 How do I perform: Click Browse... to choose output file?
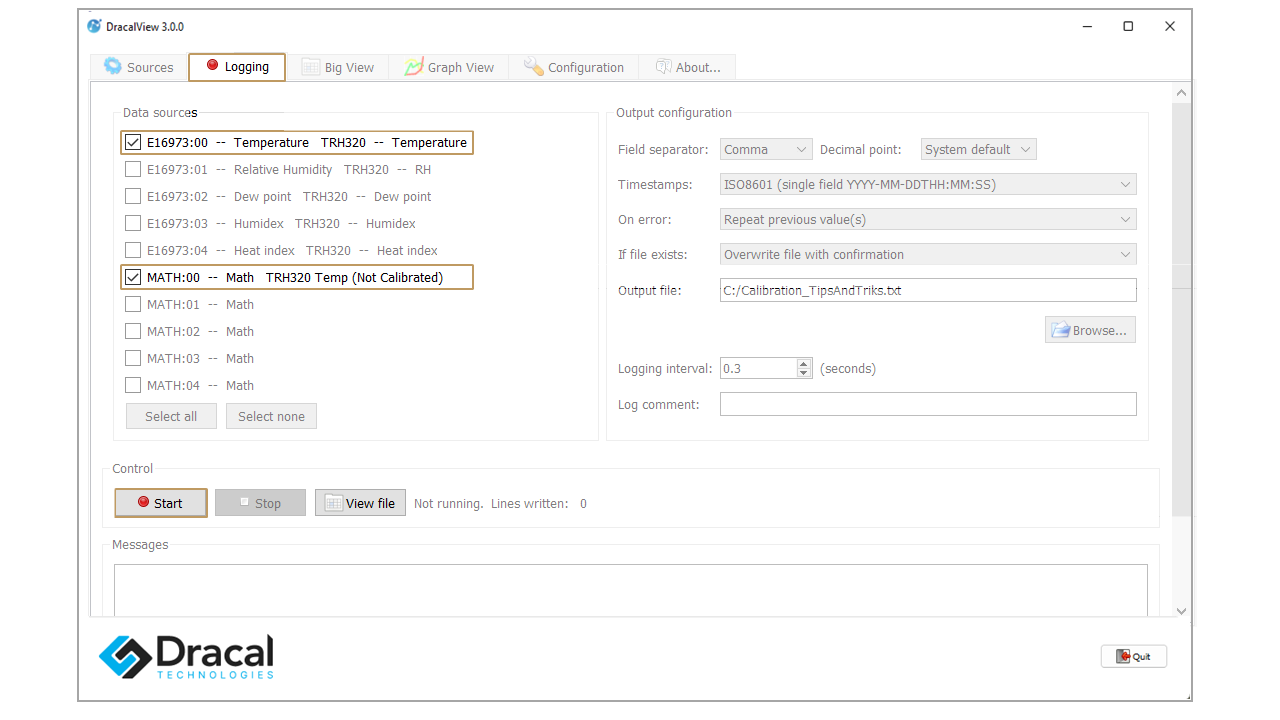(1090, 330)
